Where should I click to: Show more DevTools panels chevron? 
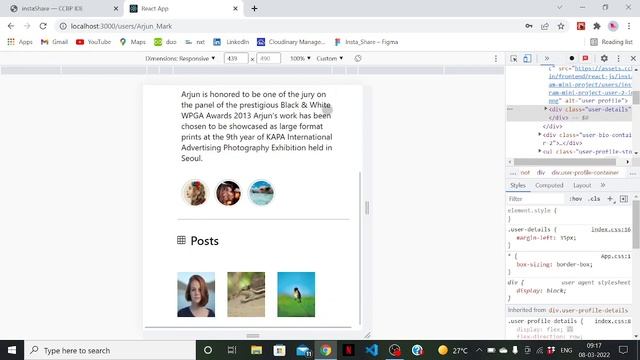pyautogui.click(x=547, y=58)
